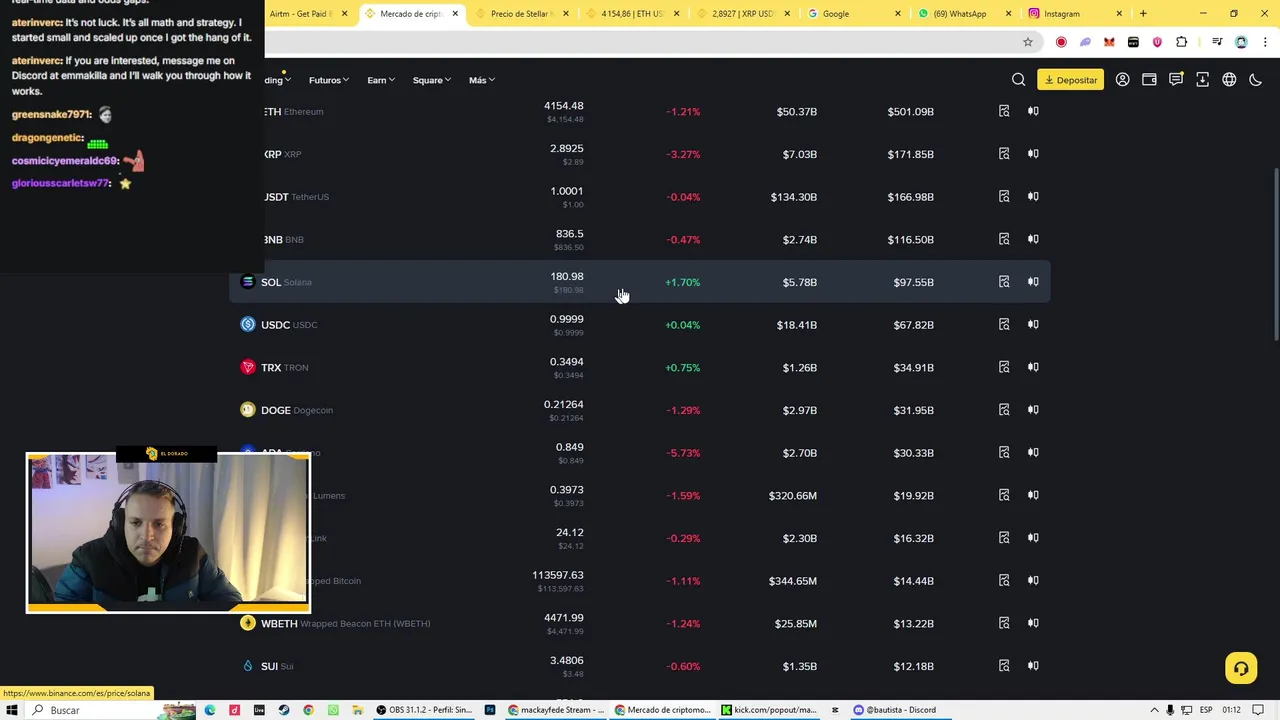Click SOL price 180.98

(x=567, y=276)
